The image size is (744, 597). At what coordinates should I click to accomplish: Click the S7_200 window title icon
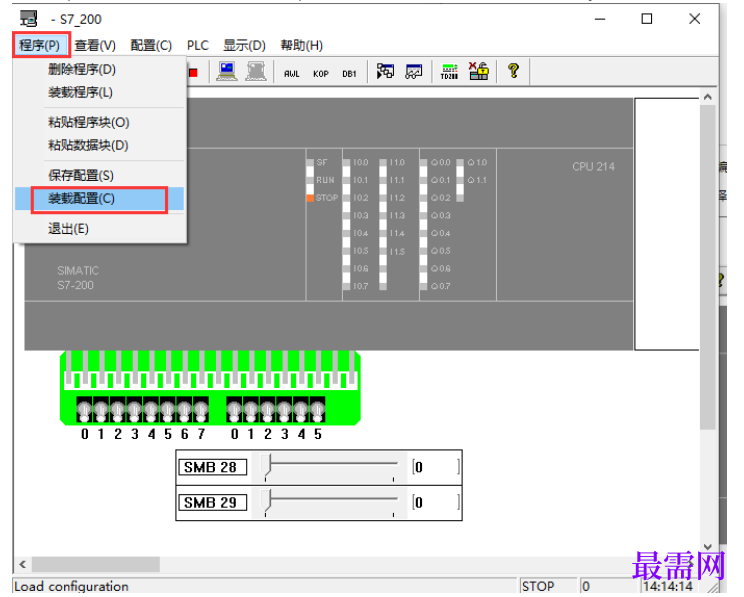[x=28, y=19]
